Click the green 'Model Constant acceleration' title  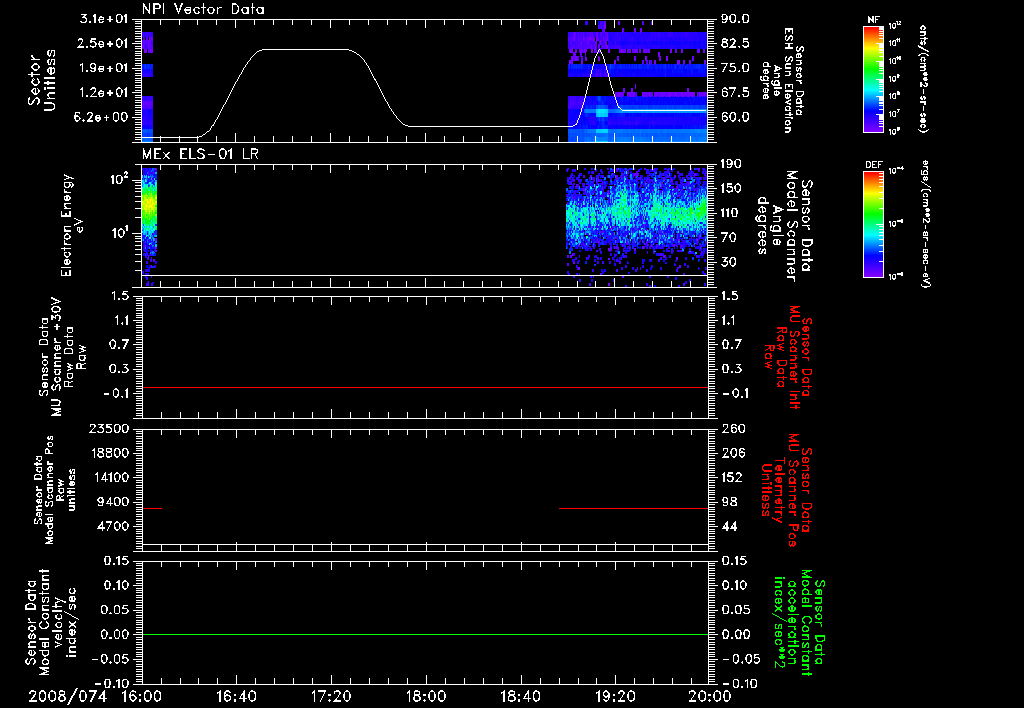(x=798, y=622)
